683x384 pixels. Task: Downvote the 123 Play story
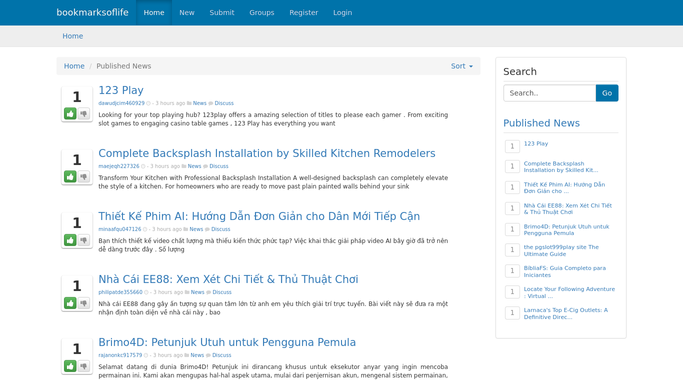click(84, 114)
